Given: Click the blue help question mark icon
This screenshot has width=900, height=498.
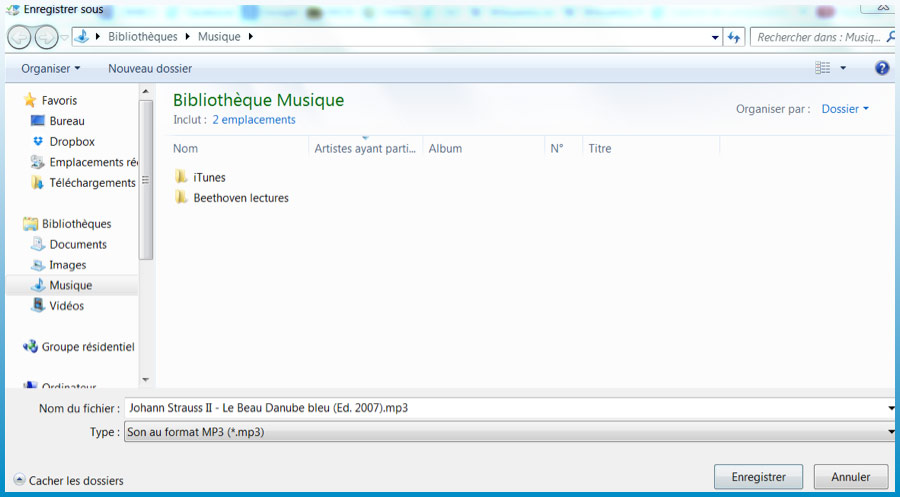Looking at the screenshot, I should click(882, 68).
